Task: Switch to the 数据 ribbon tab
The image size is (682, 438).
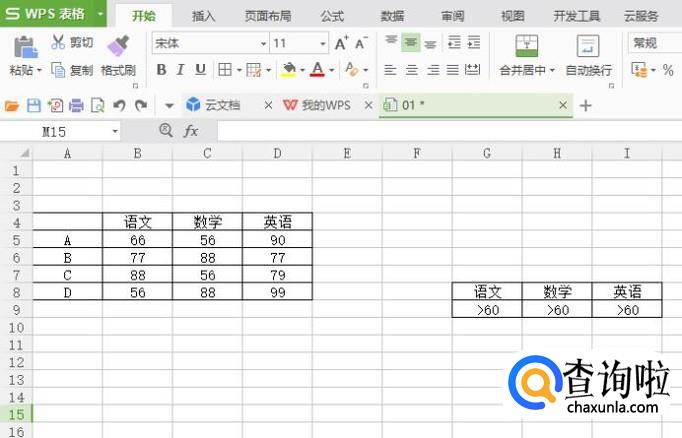Action: point(392,17)
